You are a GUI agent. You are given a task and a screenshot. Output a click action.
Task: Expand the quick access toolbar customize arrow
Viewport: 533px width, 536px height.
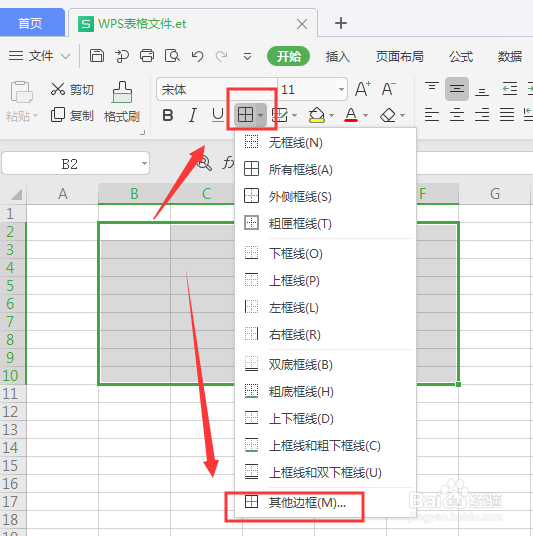247,56
